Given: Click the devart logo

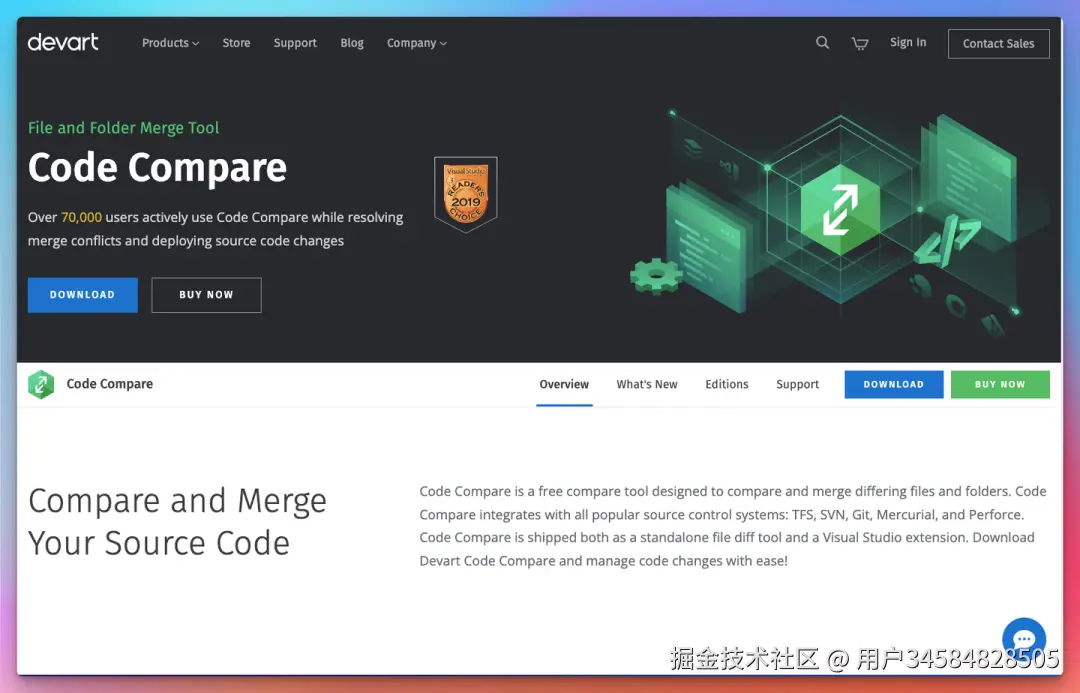Looking at the screenshot, I should pyautogui.click(x=63, y=43).
